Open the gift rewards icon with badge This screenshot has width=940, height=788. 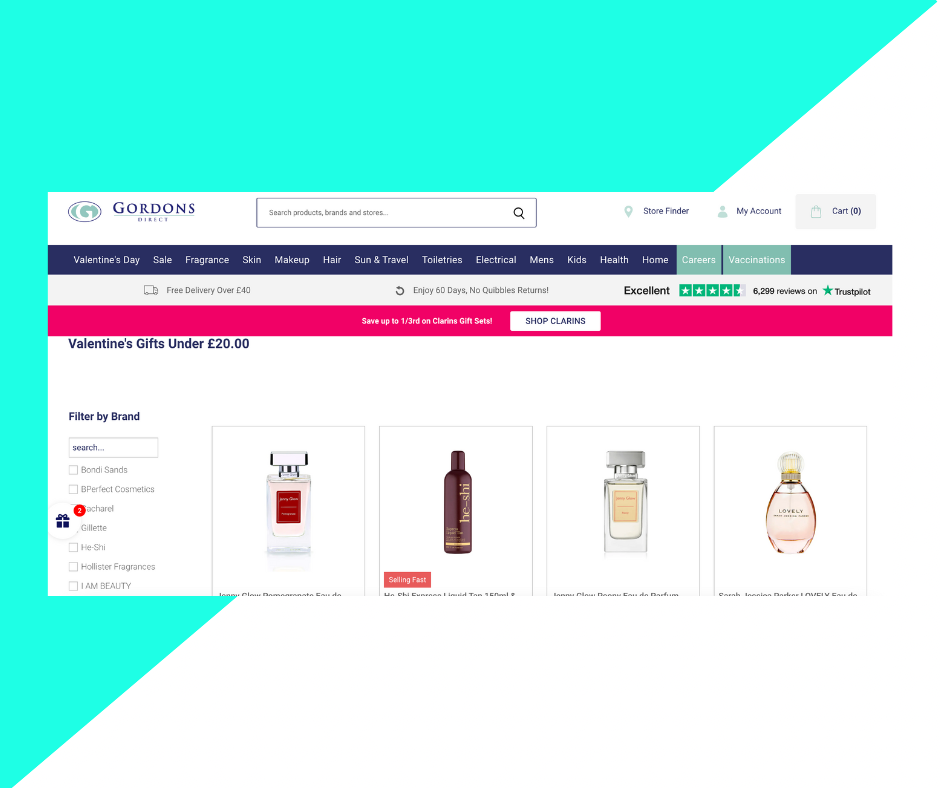click(63, 521)
